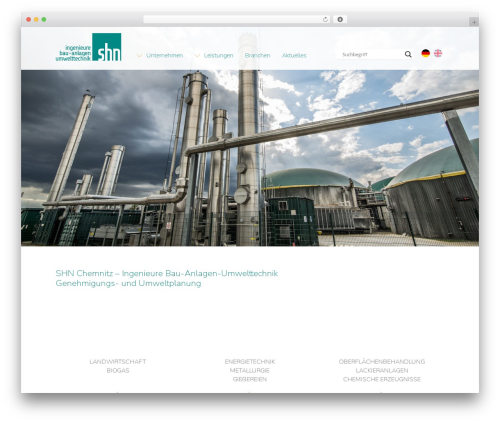The height and width of the screenshot is (423, 500).
Task: Click the search magnifier icon
Action: point(408,54)
